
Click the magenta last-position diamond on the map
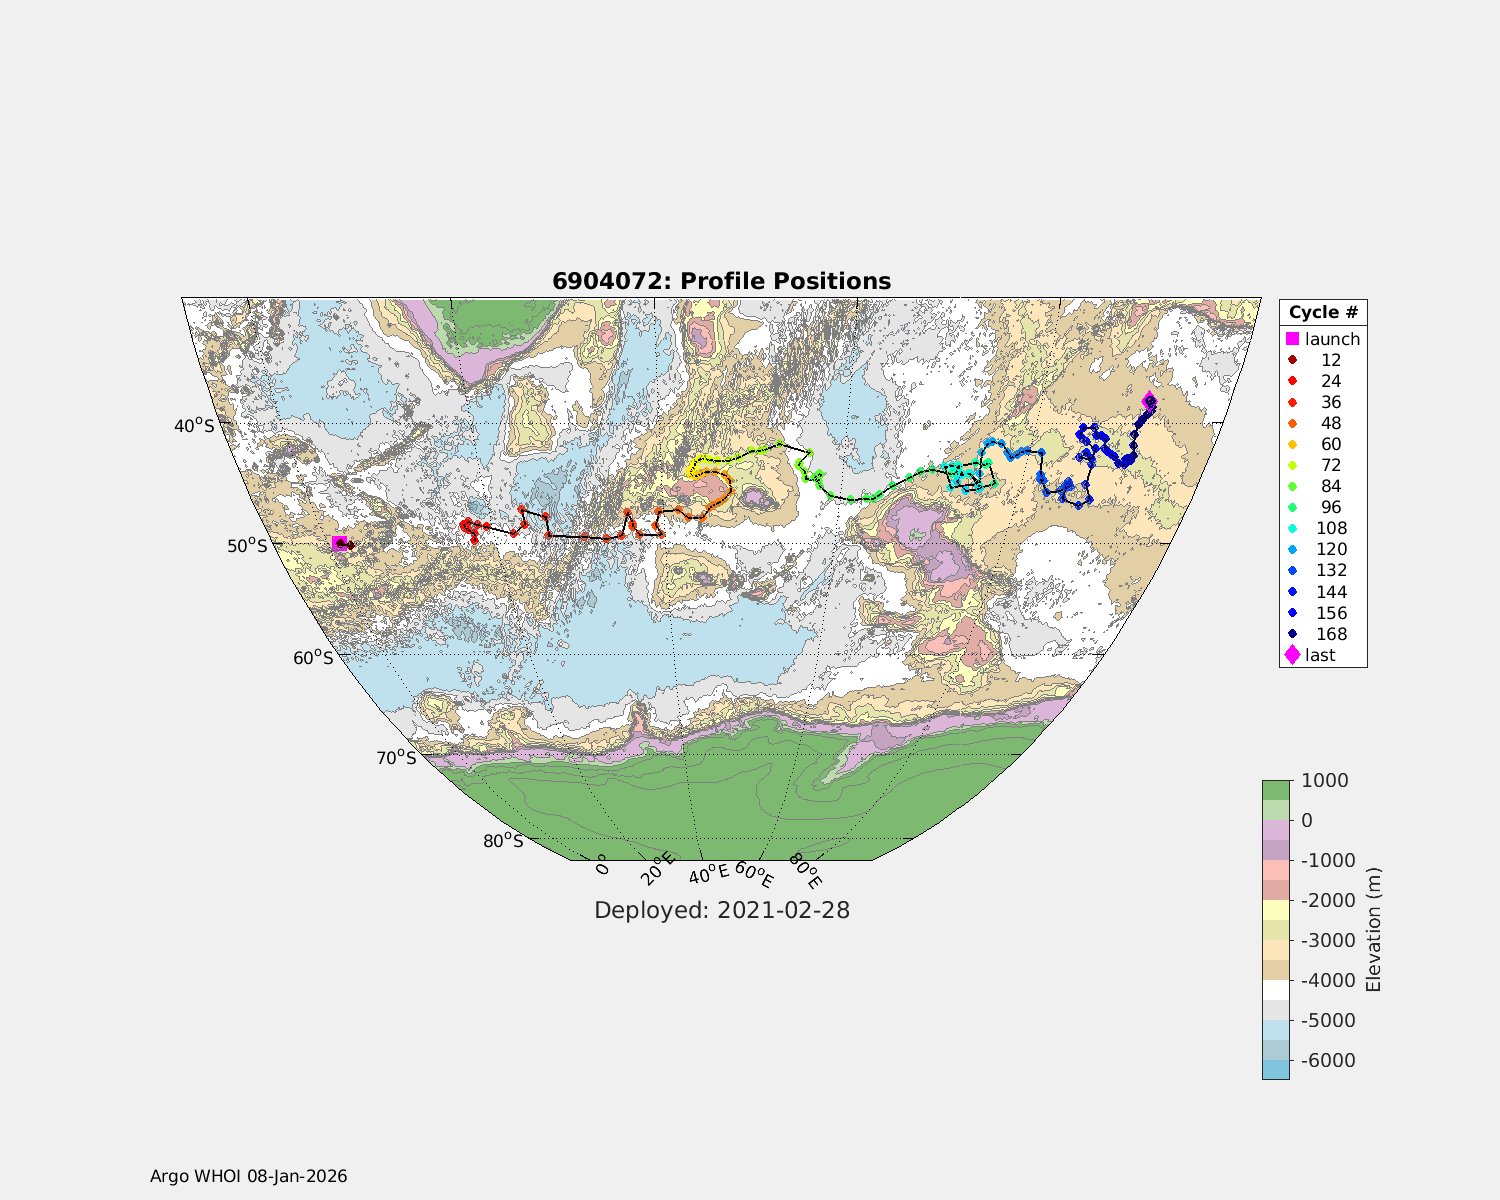(x=1149, y=401)
